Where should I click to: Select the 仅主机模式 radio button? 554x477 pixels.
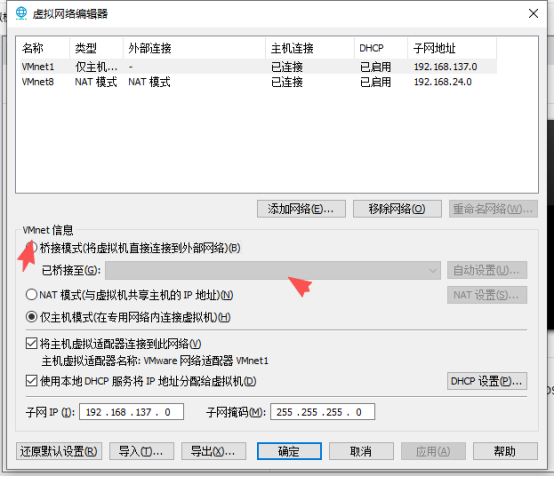click(x=31, y=317)
